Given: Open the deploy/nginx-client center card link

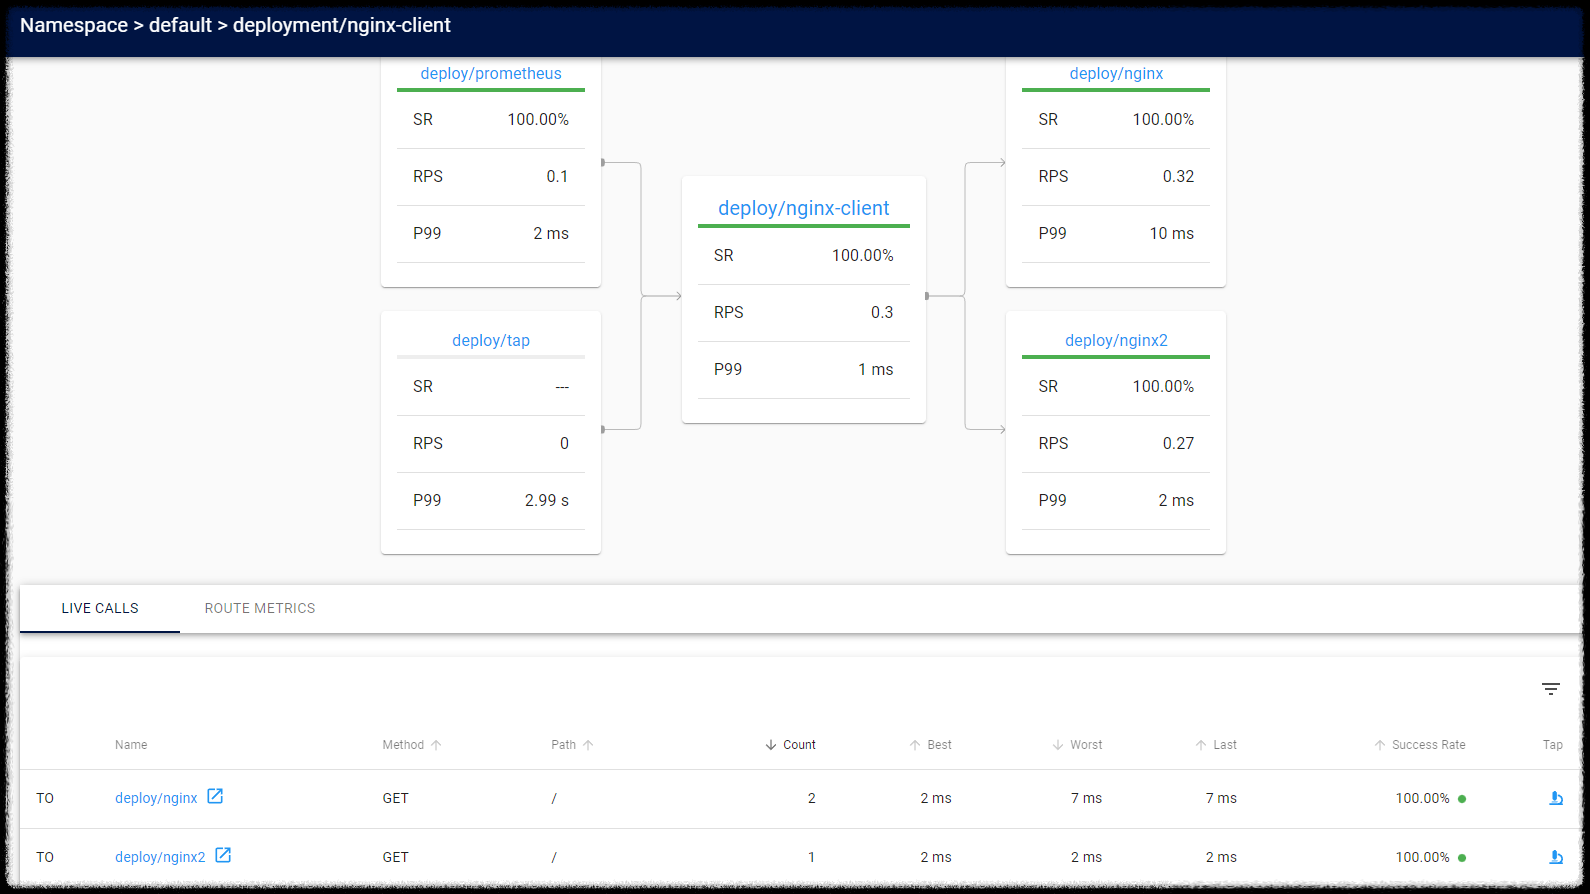Looking at the screenshot, I should (804, 208).
